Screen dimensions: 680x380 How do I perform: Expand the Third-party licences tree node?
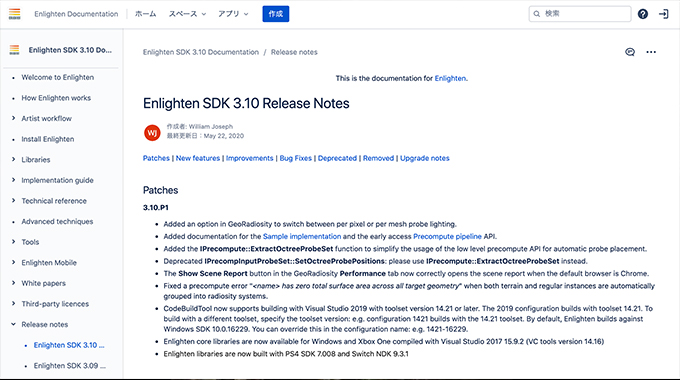point(13,303)
